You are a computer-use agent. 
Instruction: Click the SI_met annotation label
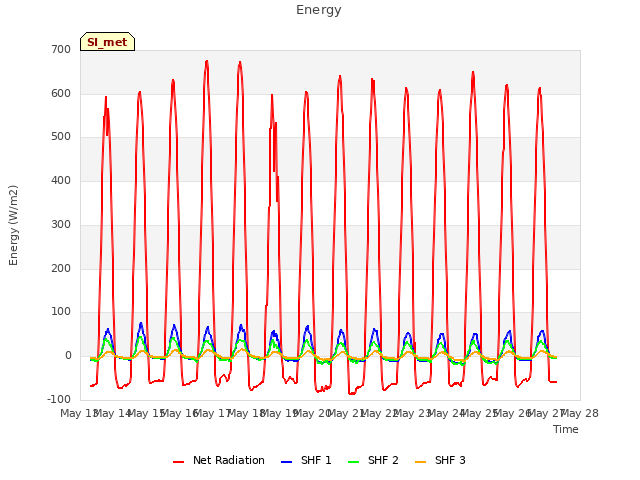[107, 42]
